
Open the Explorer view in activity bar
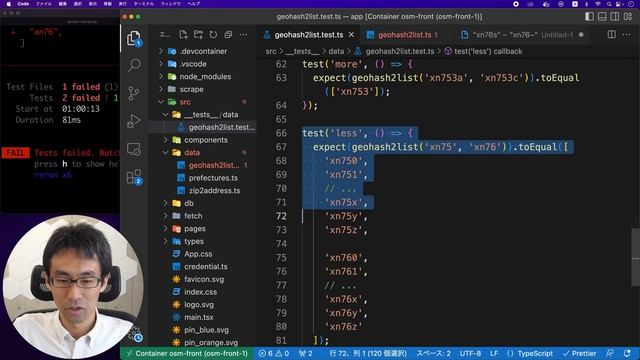134,38
